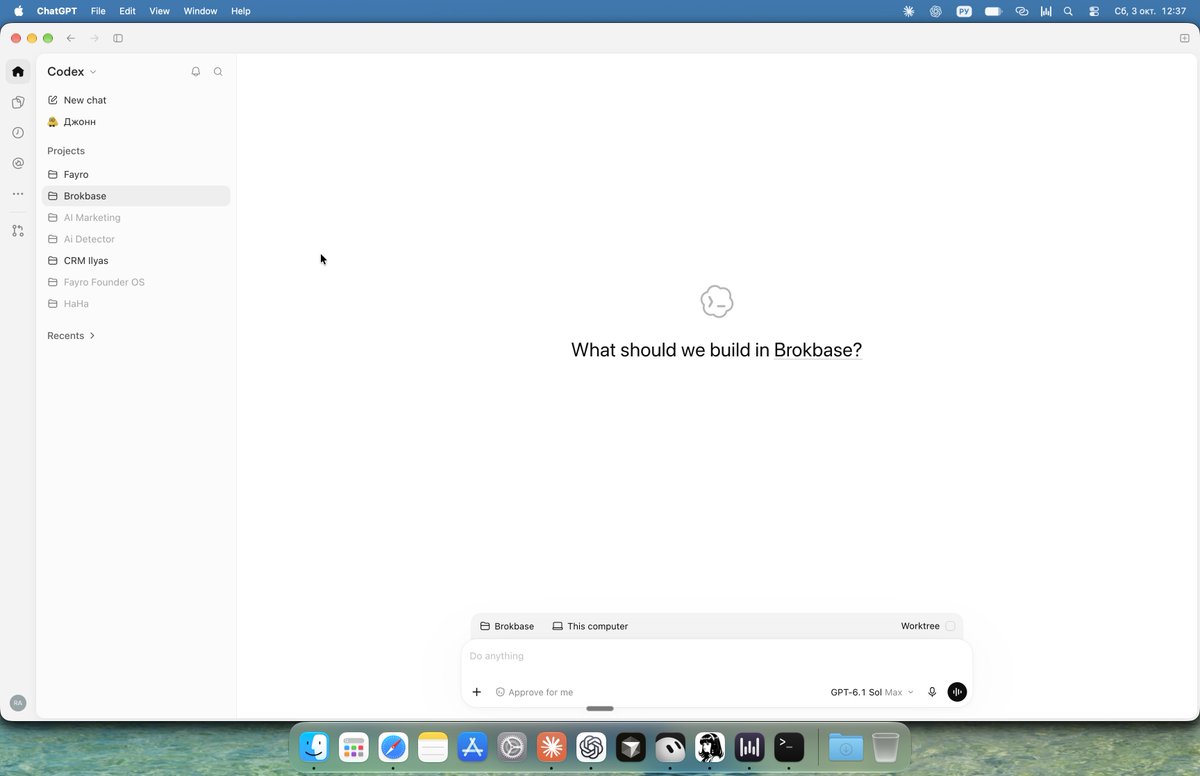Click the git pull request icon in the rail
The width and height of the screenshot is (1200, 776).
tap(18, 231)
